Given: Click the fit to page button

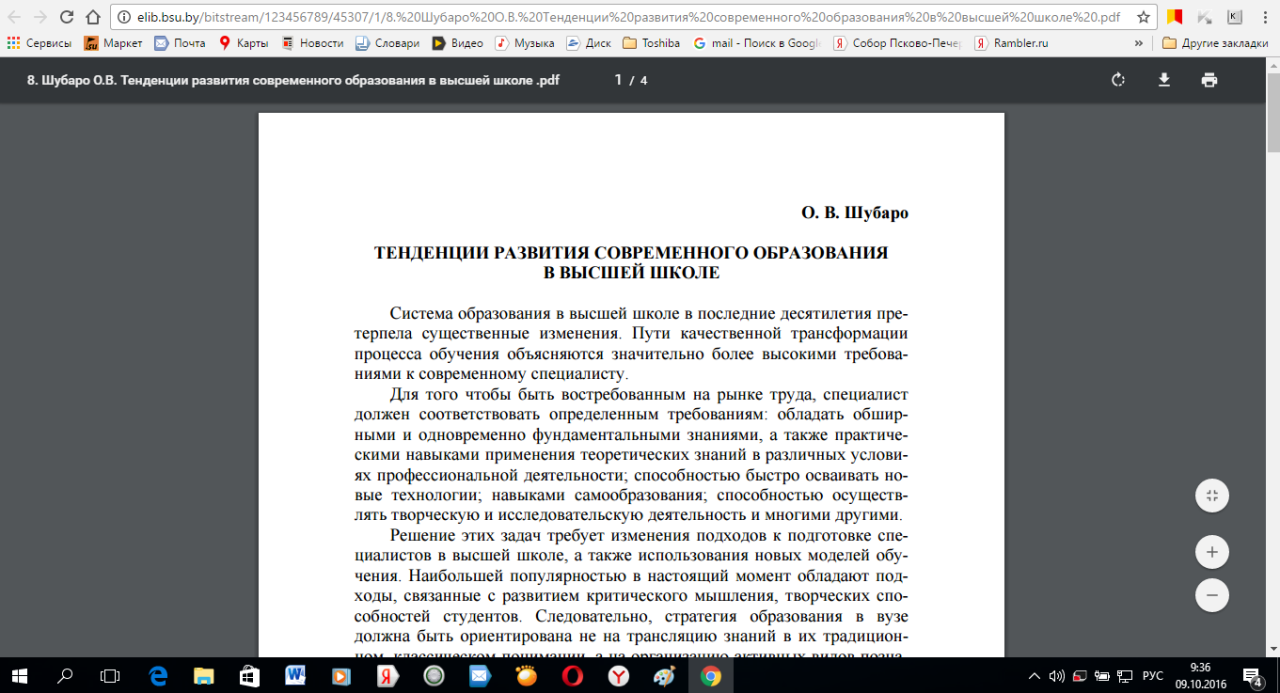Looking at the screenshot, I should pos(1212,495).
